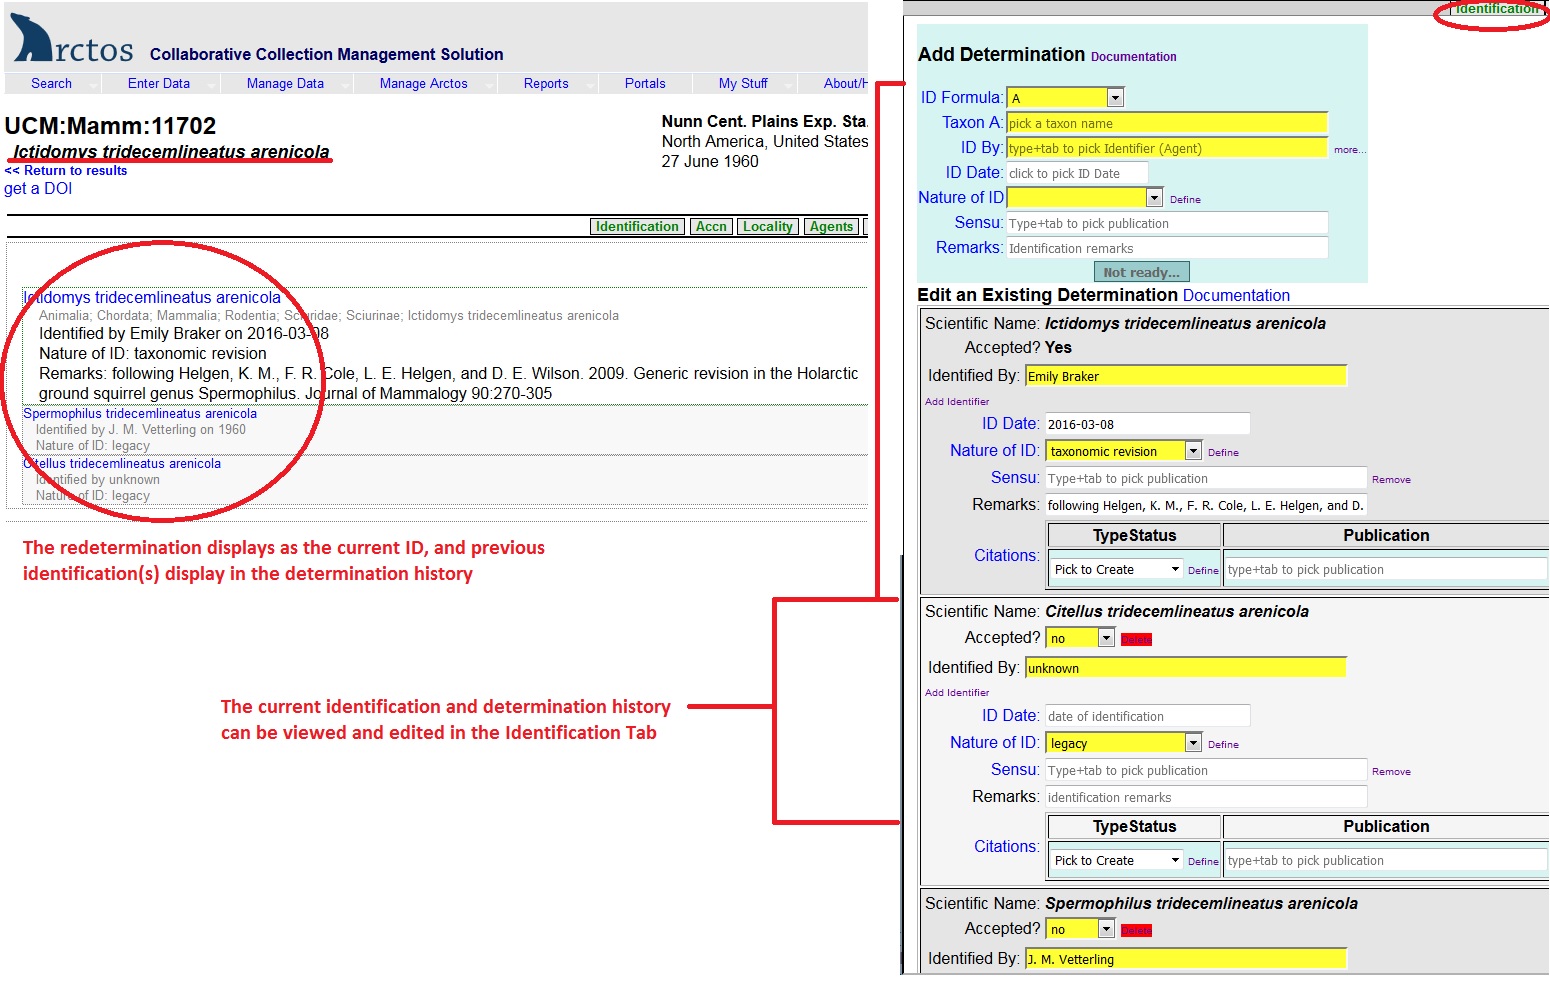Click Add Identifier under Emily Braker
The width and height of the screenshot is (1550, 989).
click(957, 402)
